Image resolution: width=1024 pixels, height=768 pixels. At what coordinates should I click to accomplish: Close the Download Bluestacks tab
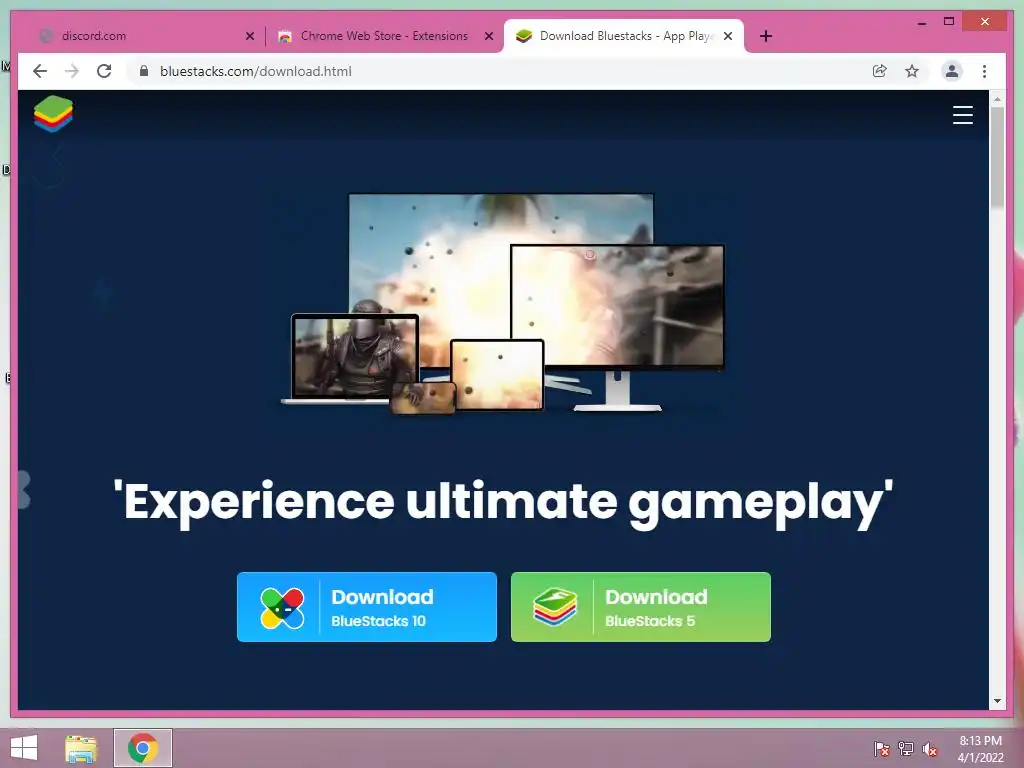[x=728, y=37]
